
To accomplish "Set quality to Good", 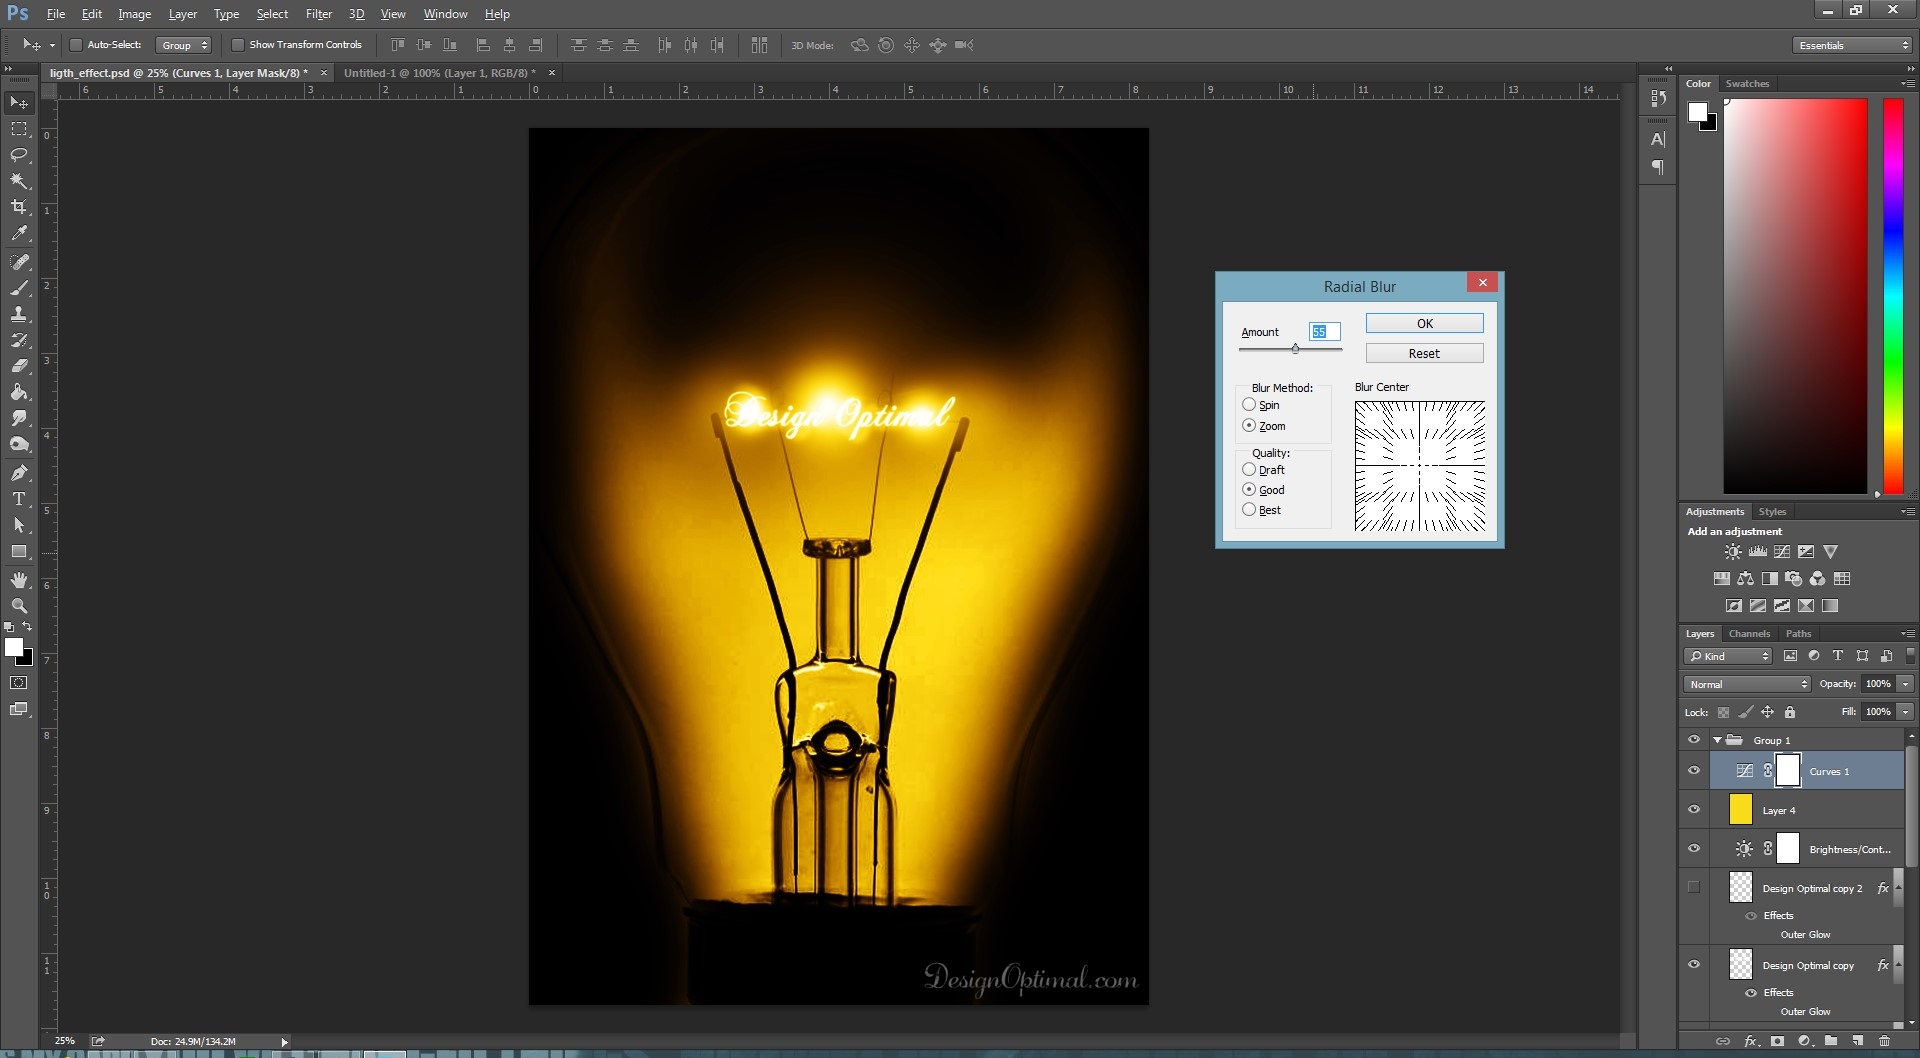I will (x=1249, y=489).
